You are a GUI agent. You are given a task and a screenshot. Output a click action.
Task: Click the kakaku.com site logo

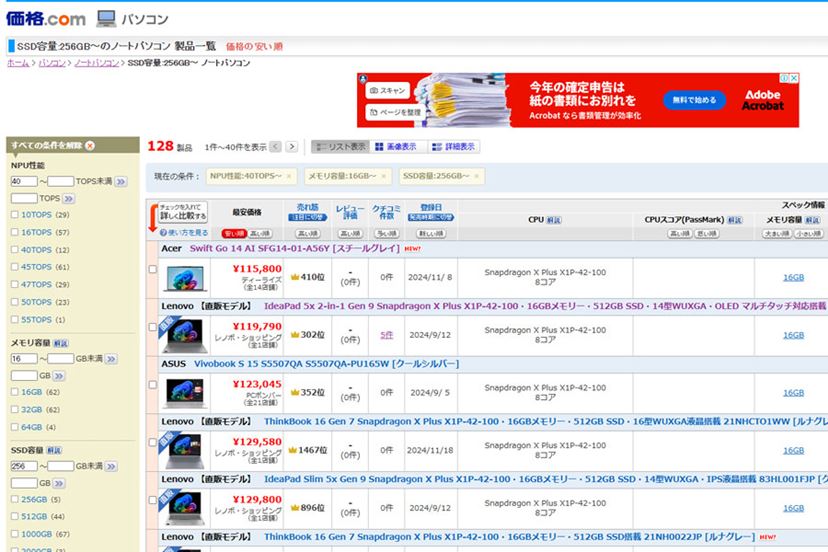coord(46,17)
